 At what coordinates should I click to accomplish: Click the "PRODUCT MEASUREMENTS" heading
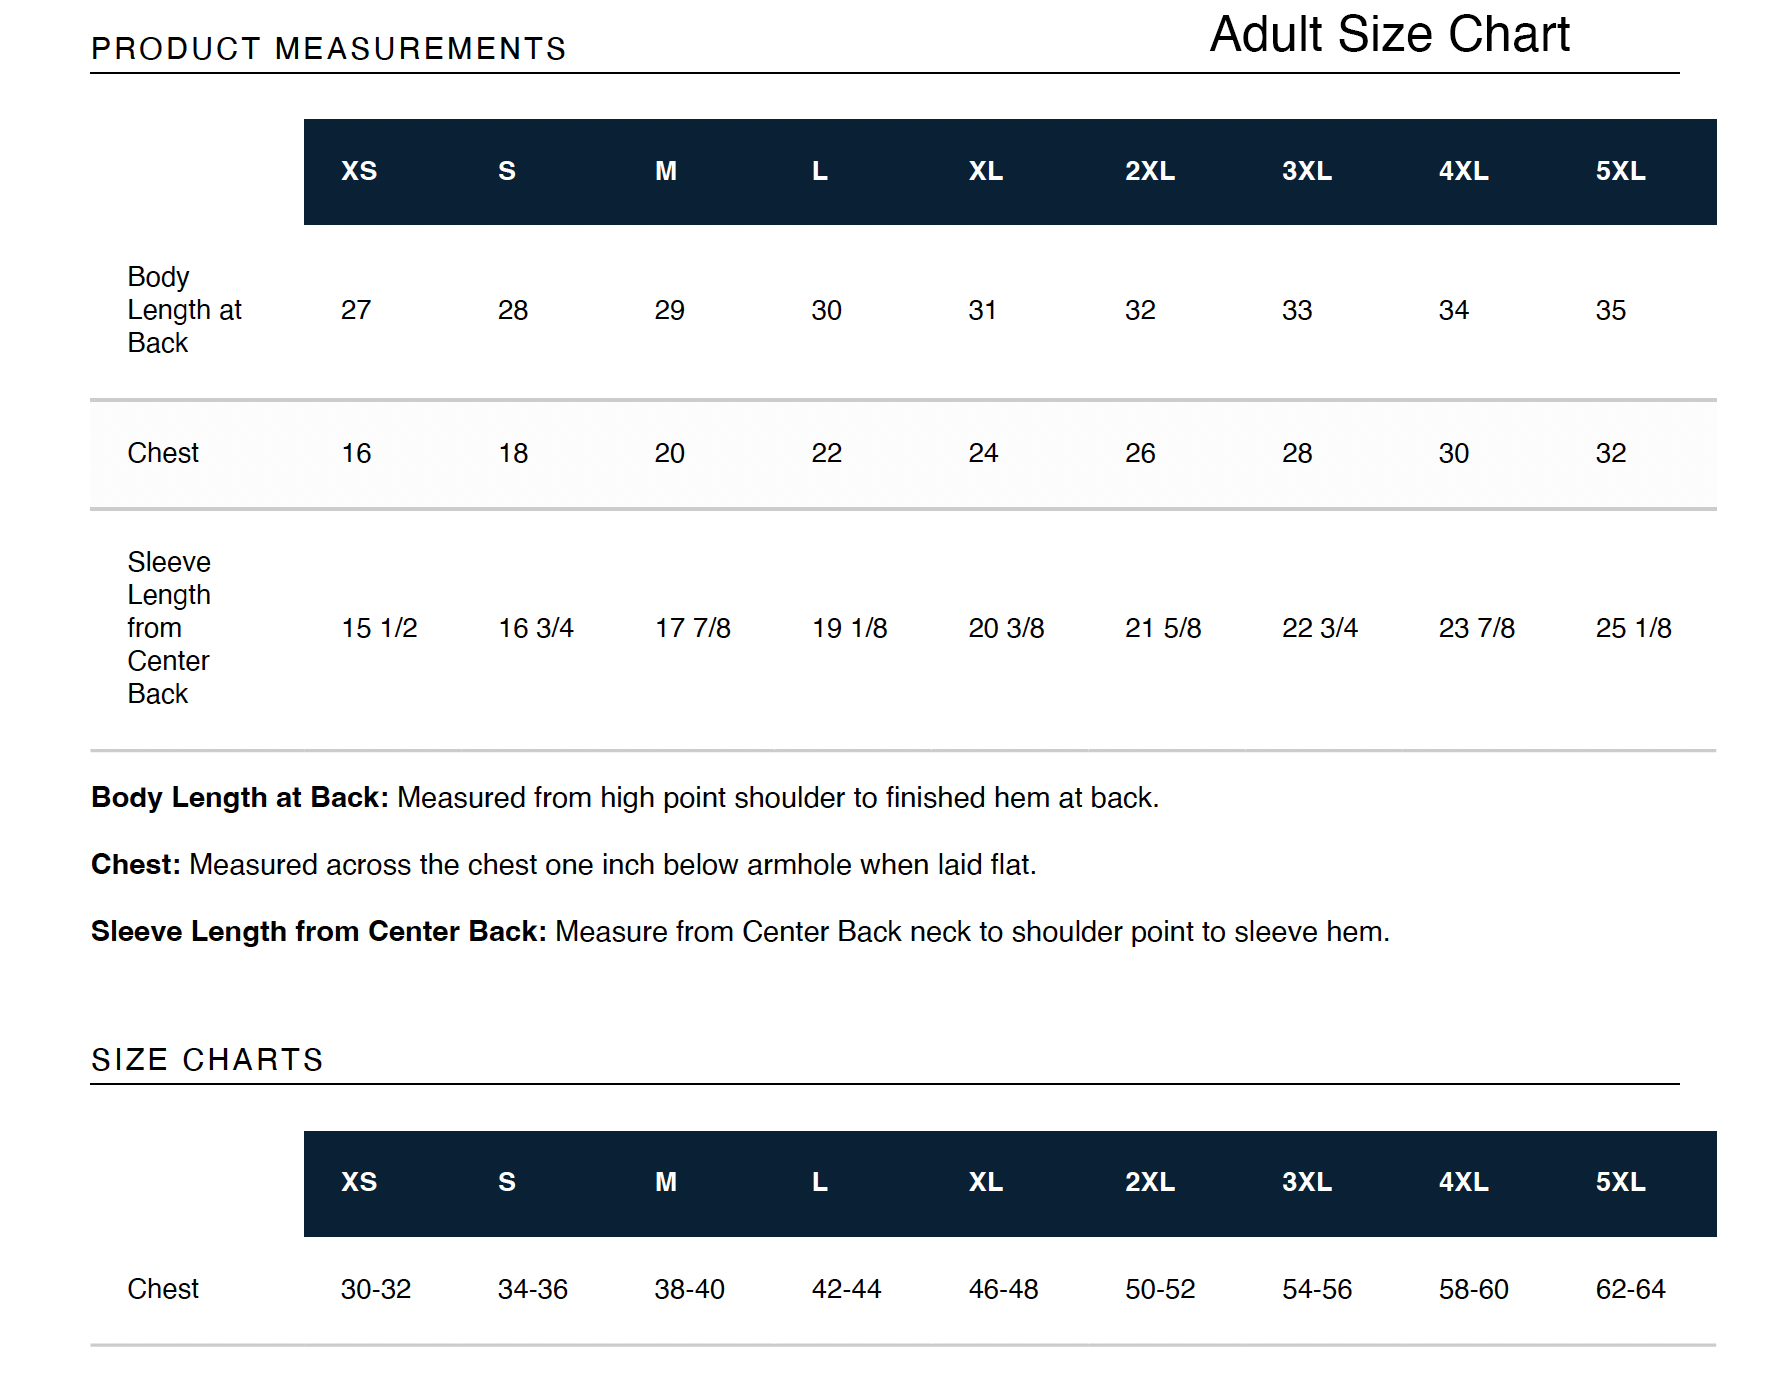pos(328,48)
